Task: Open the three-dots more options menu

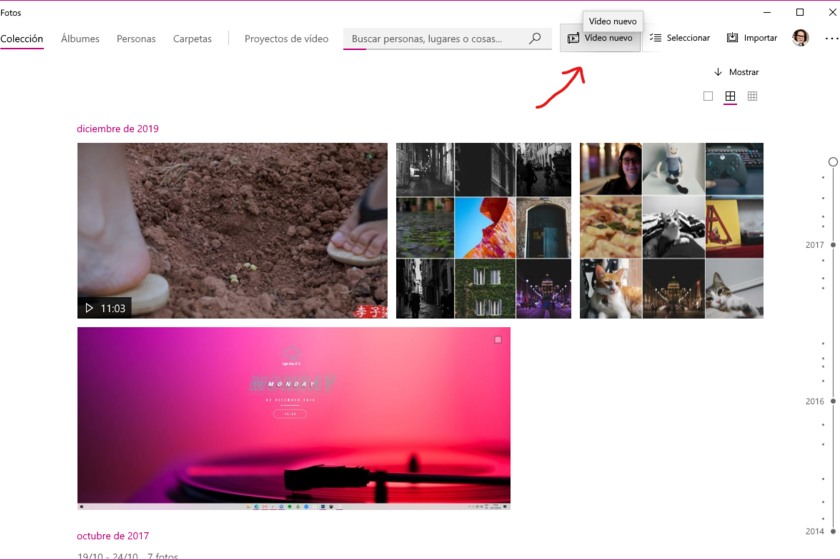Action: [x=831, y=38]
